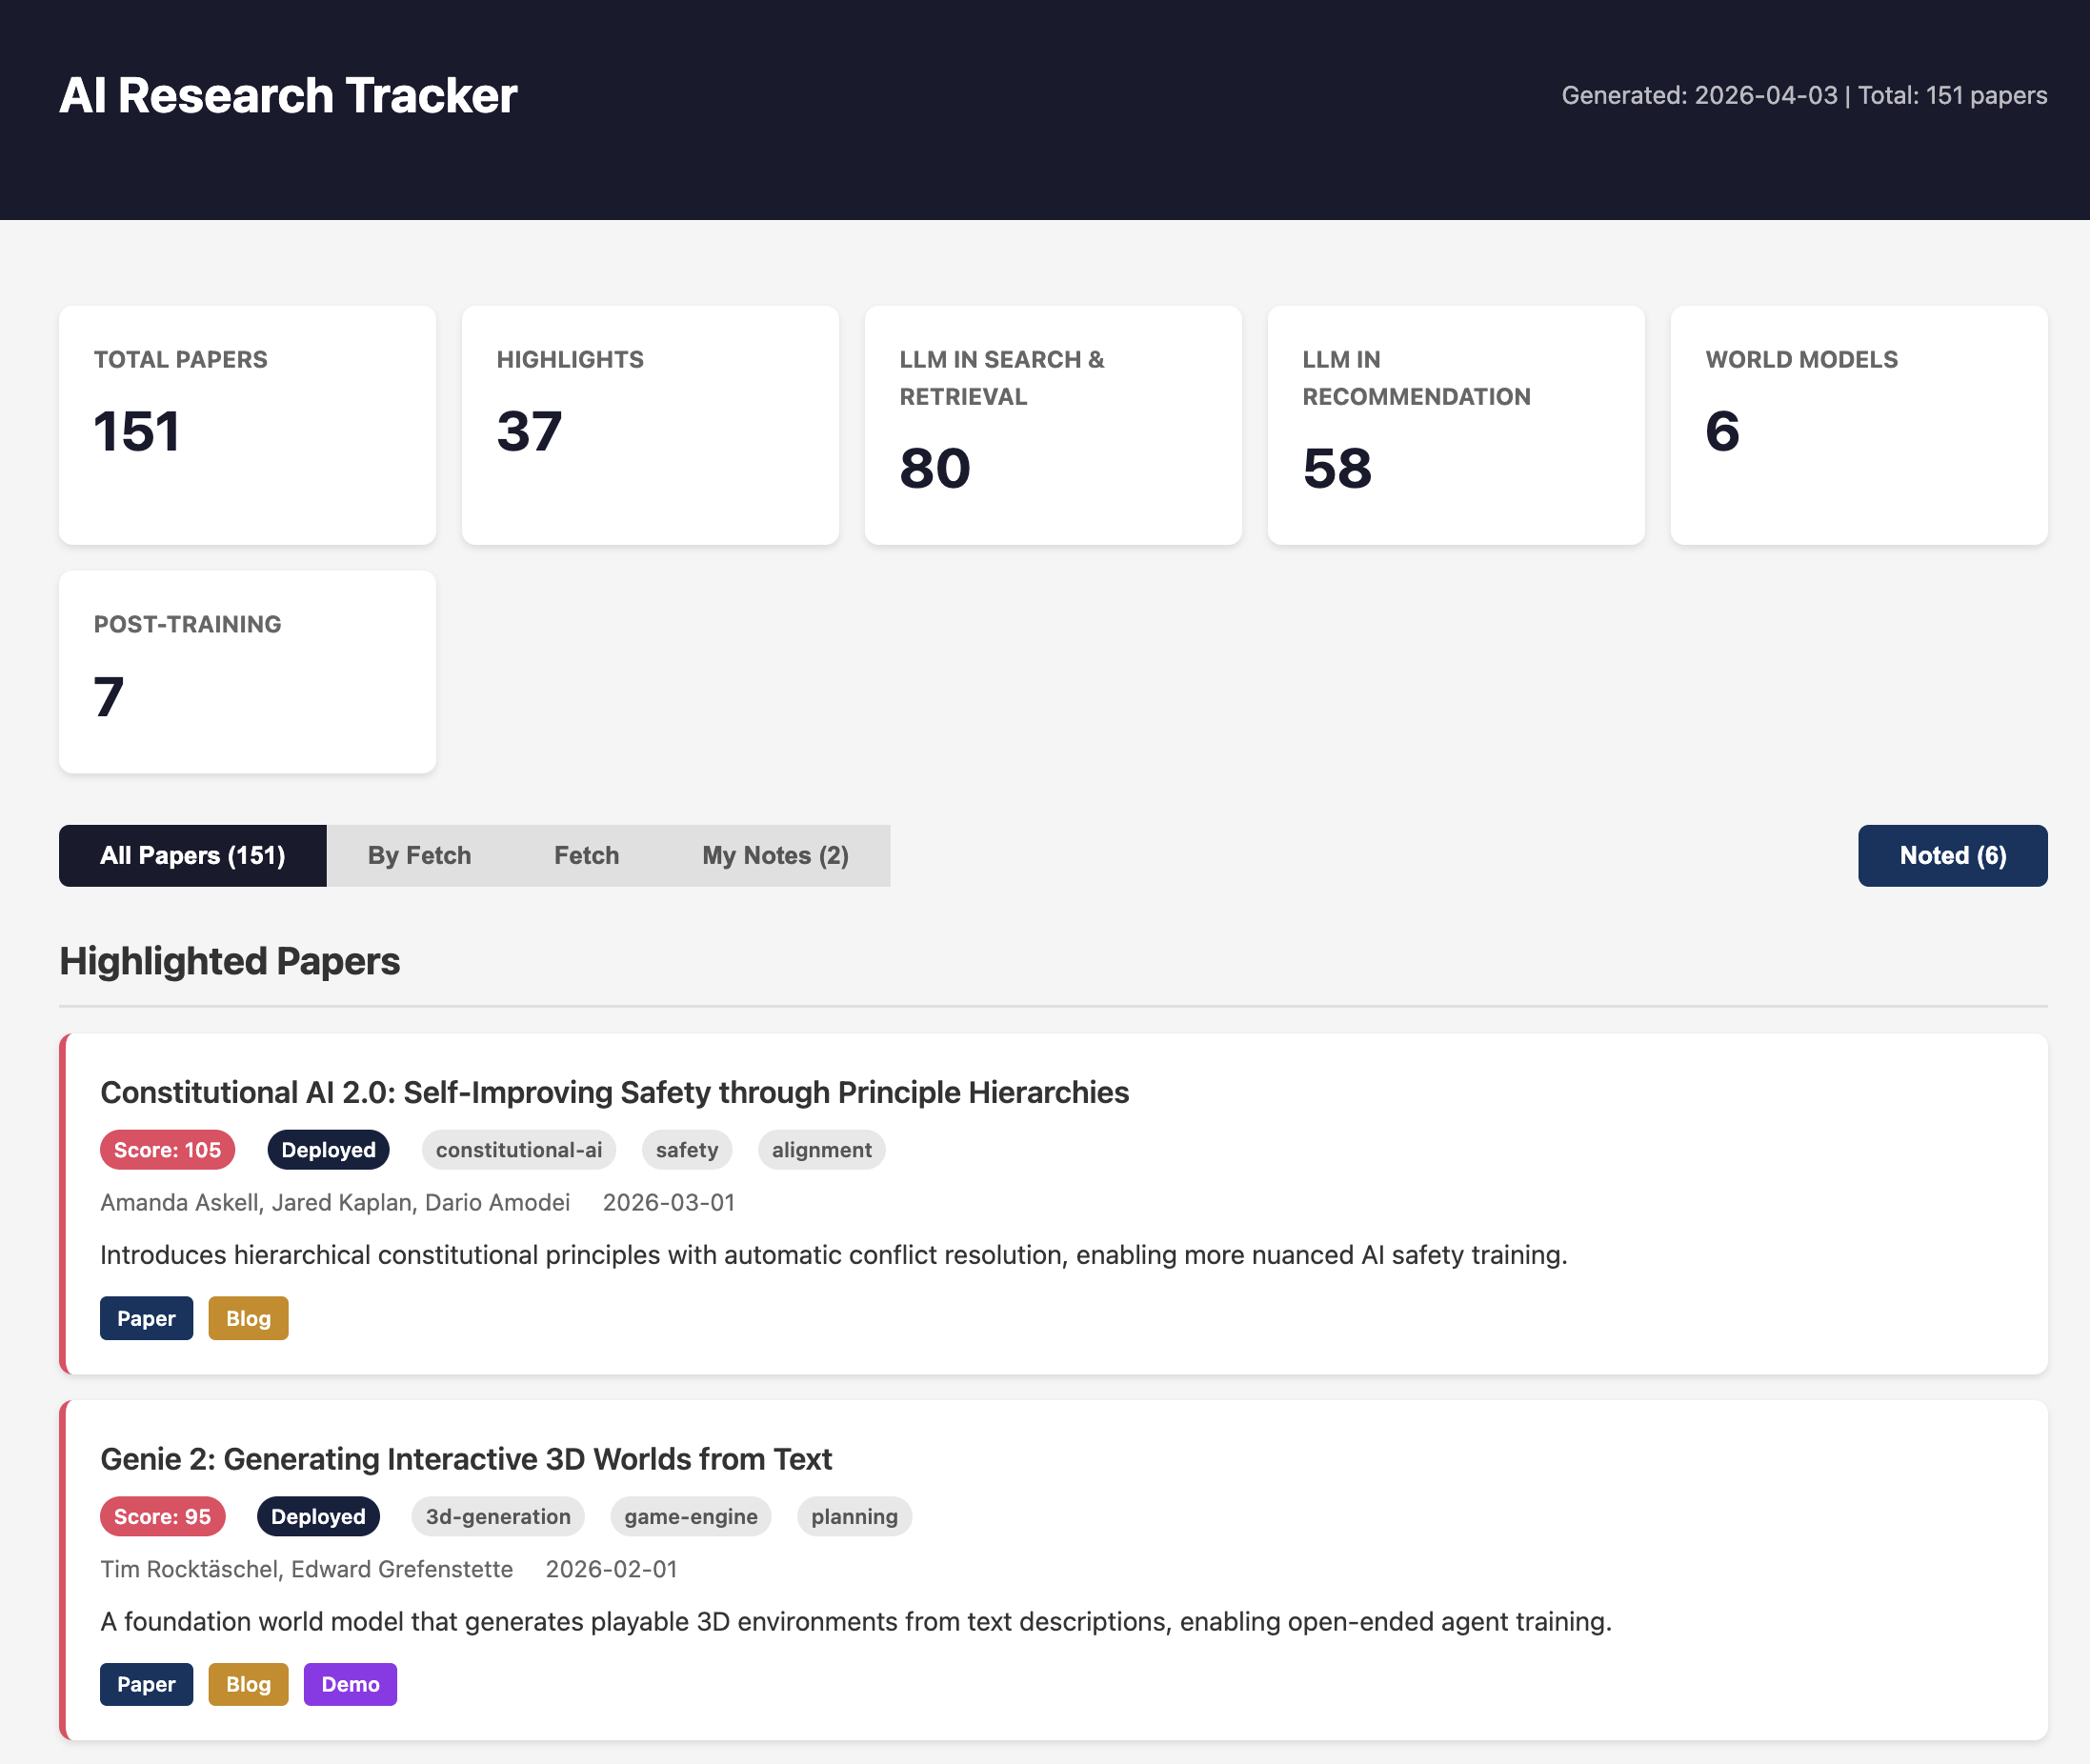Viewport: 2090px width, 1764px height.
Task: Switch to the All Papers (151) tab
Action: [x=192, y=856]
